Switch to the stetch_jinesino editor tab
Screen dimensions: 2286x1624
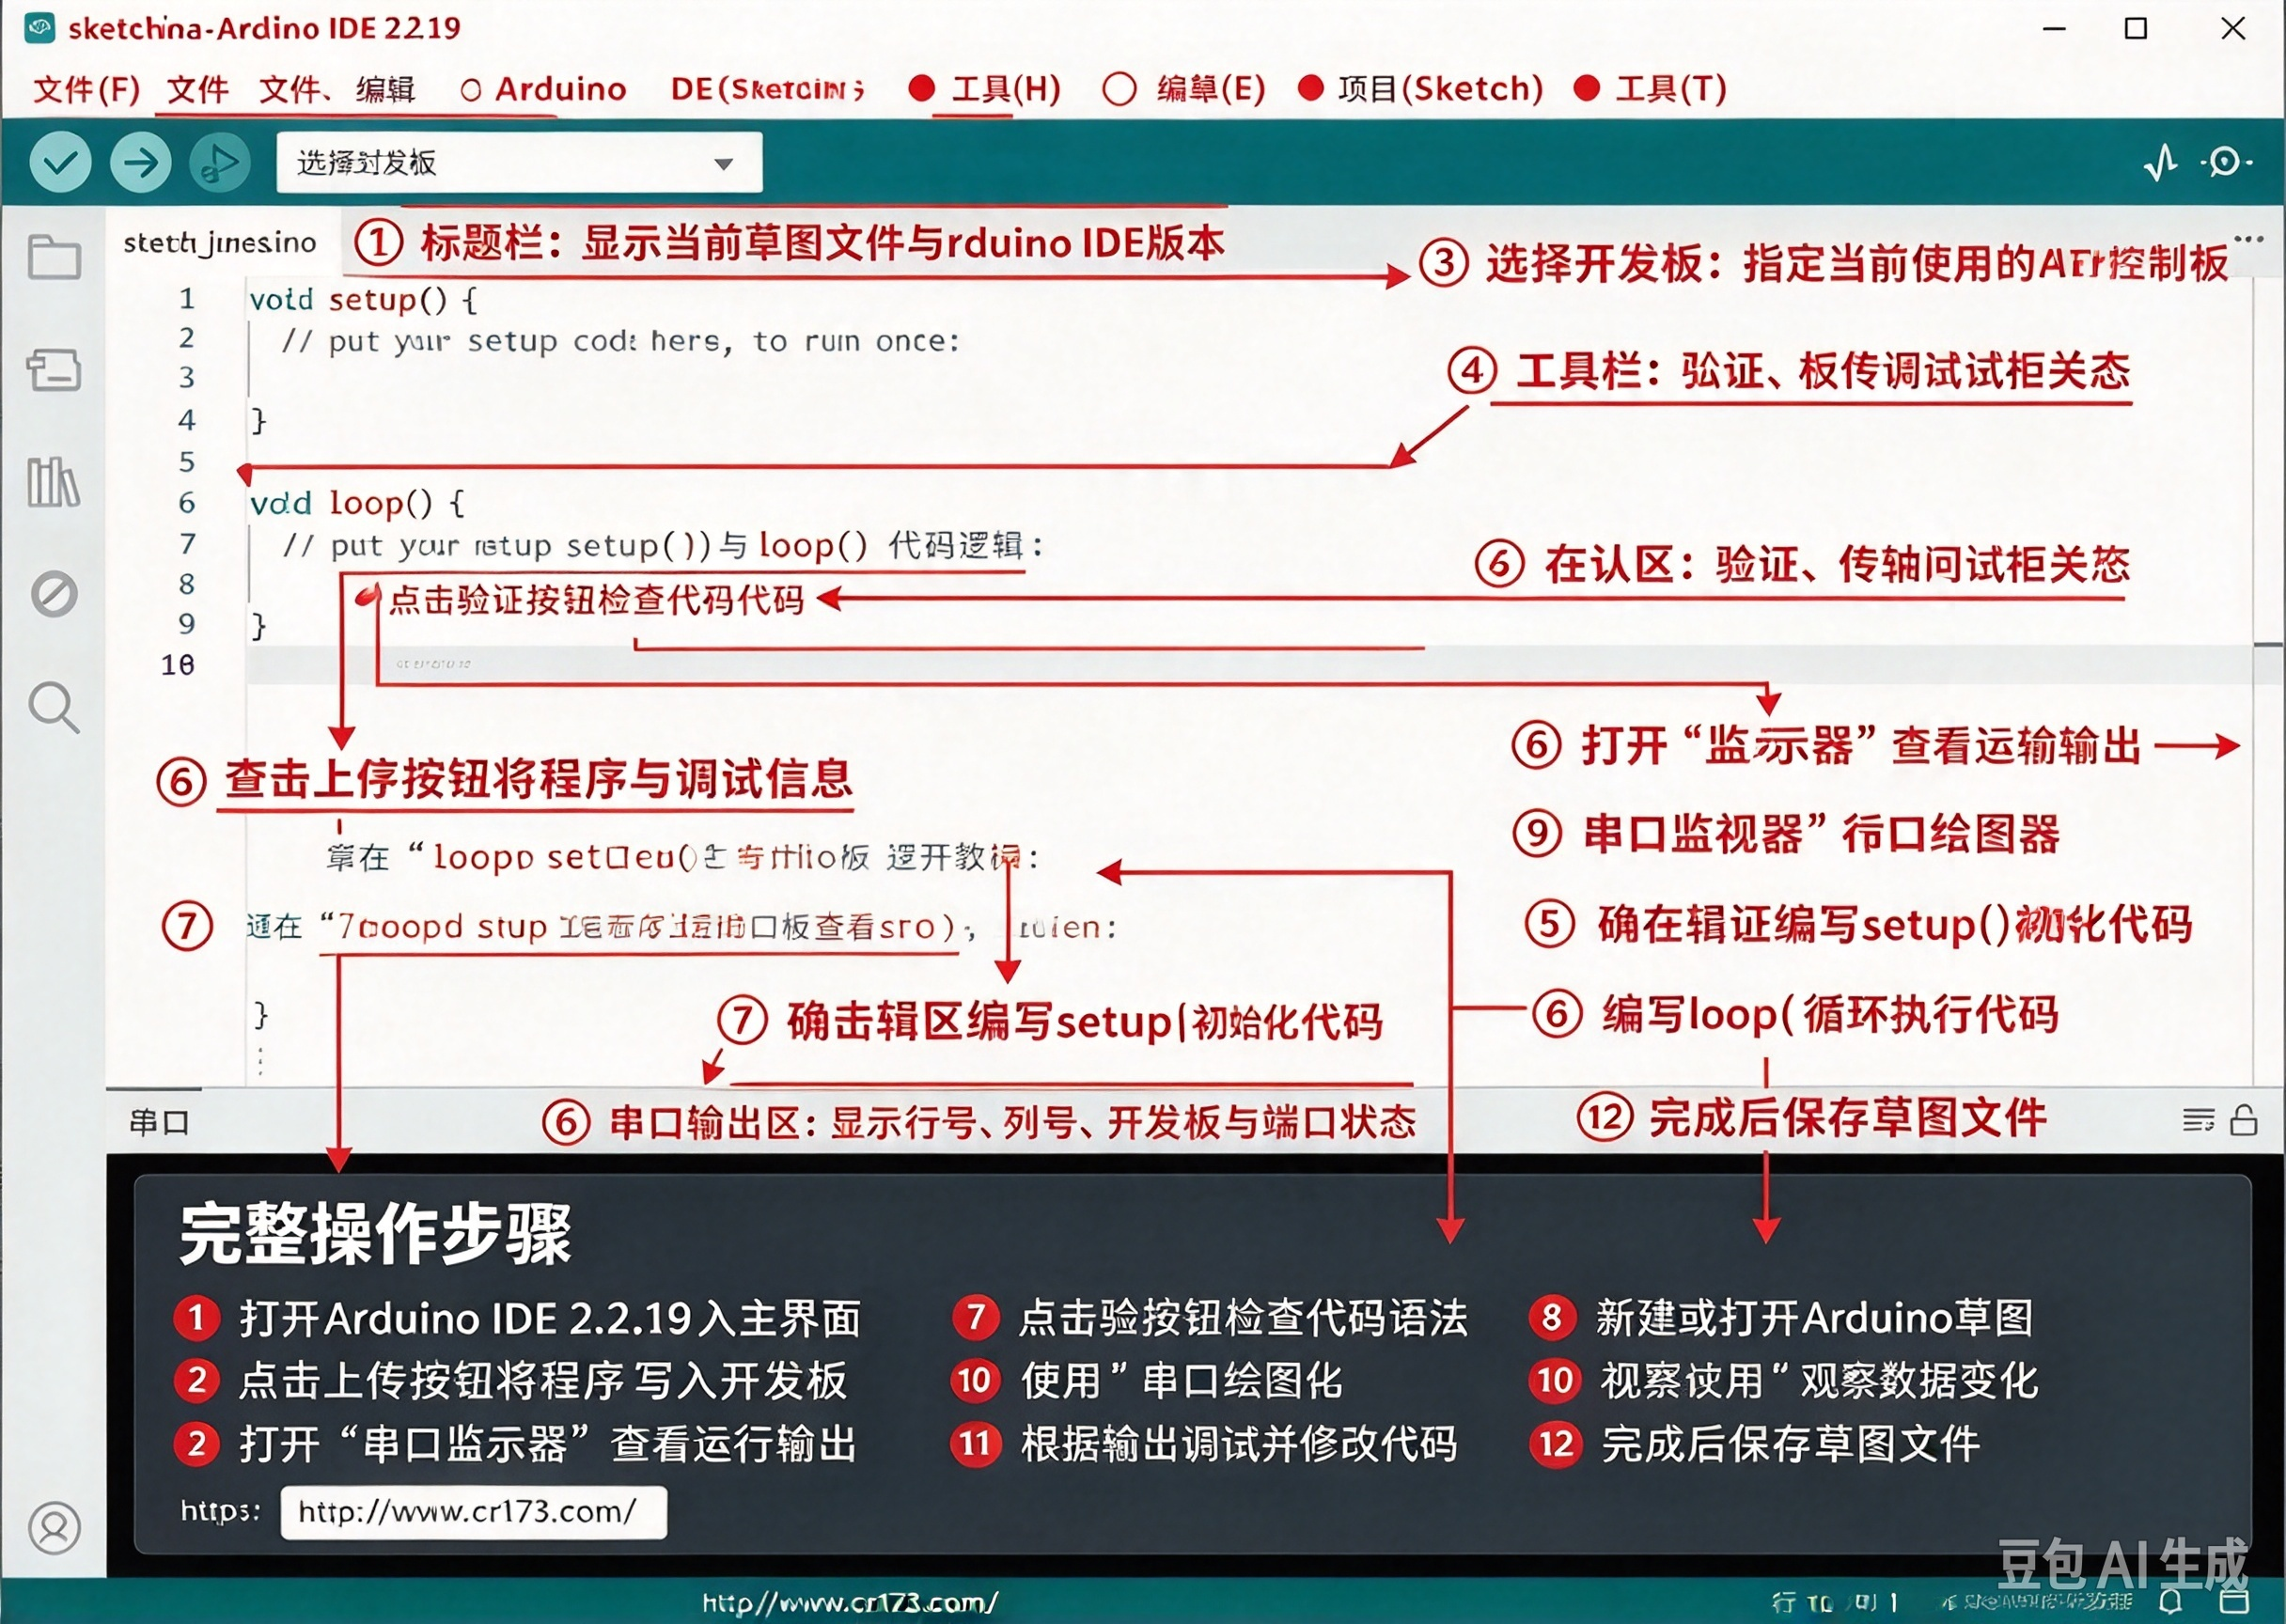click(x=220, y=243)
